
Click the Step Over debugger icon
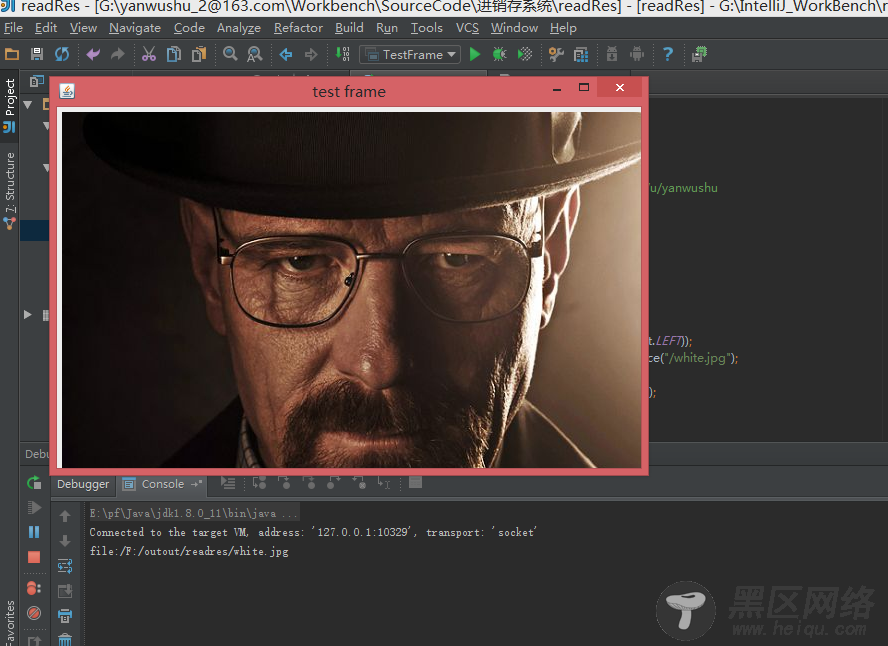[259, 483]
